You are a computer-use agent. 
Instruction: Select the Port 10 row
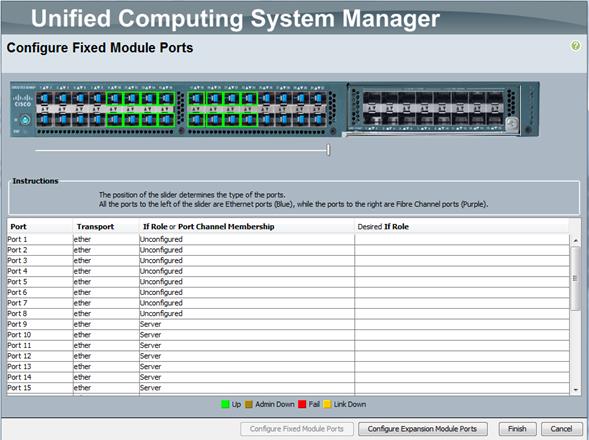tap(288, 335)
